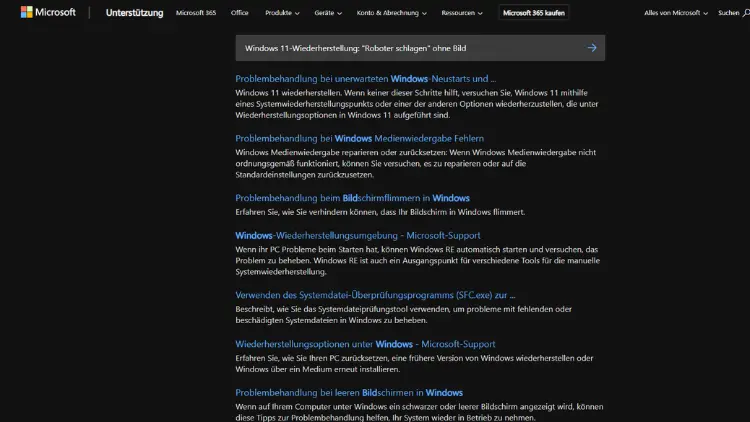Open Systemdatei-Überprüfungsprogramms (SFC.exe) result
The width and height of the screenshot is (750, 422).
tap(375, 295)
